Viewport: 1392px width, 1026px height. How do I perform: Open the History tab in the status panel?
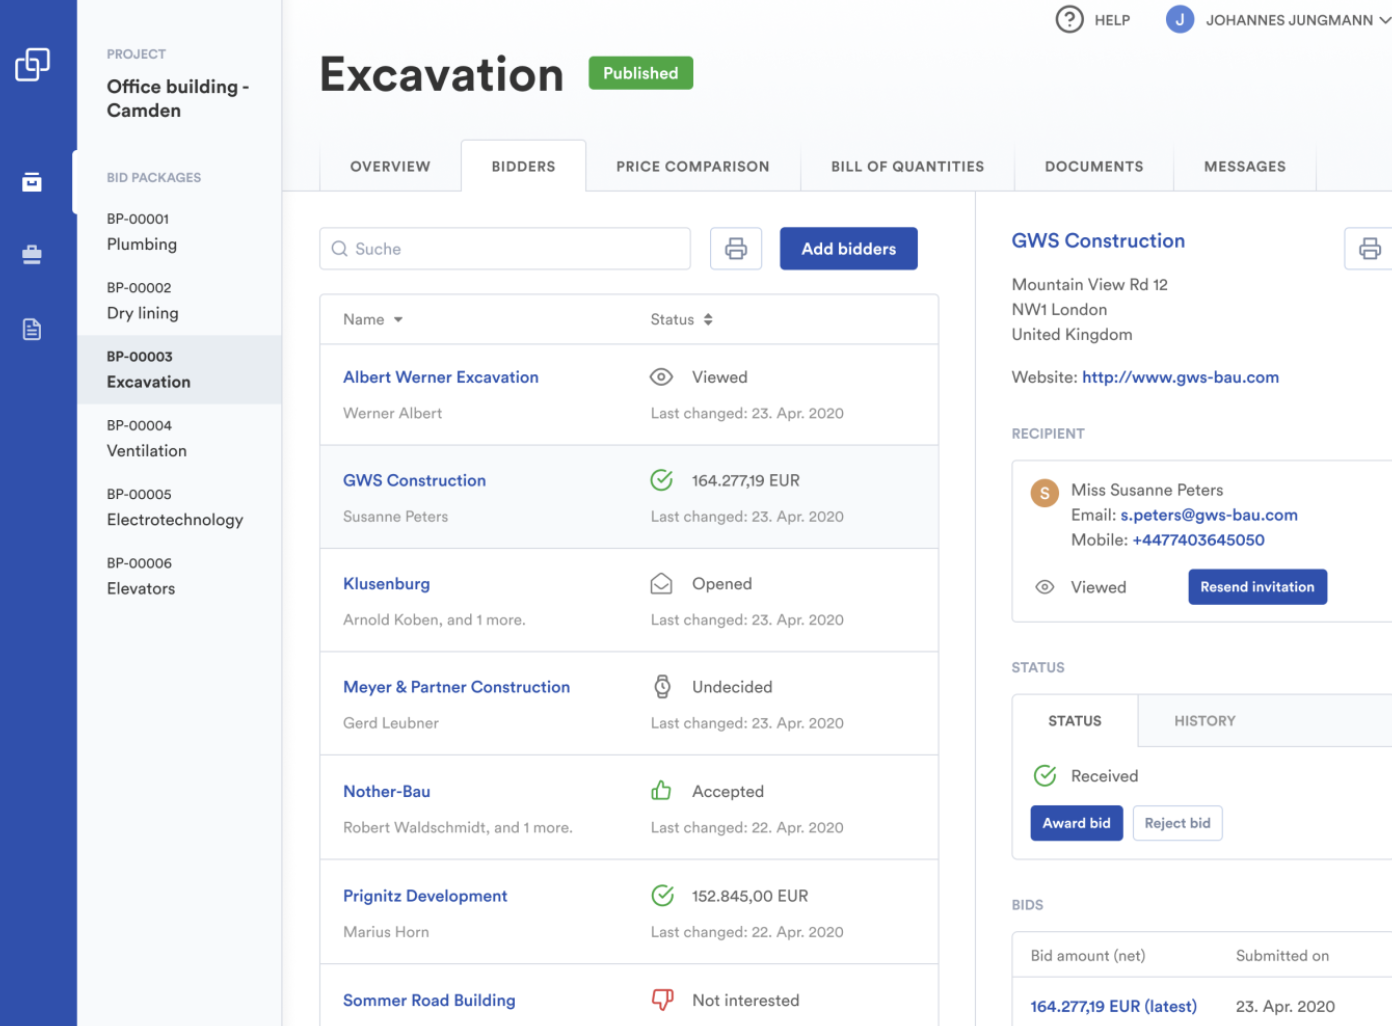(x=1204, y=721)
